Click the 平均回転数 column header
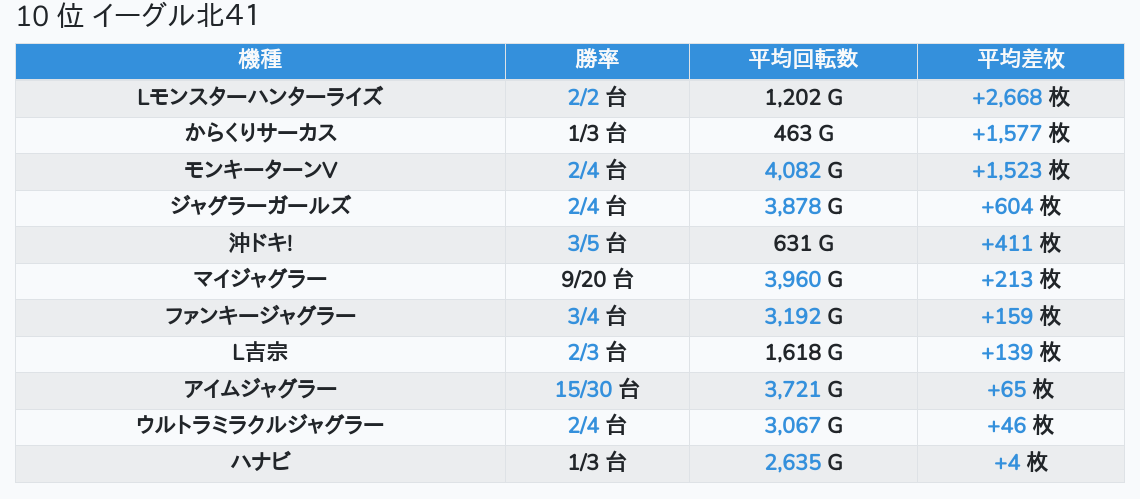1140x499 pixels. click(803, 60)
